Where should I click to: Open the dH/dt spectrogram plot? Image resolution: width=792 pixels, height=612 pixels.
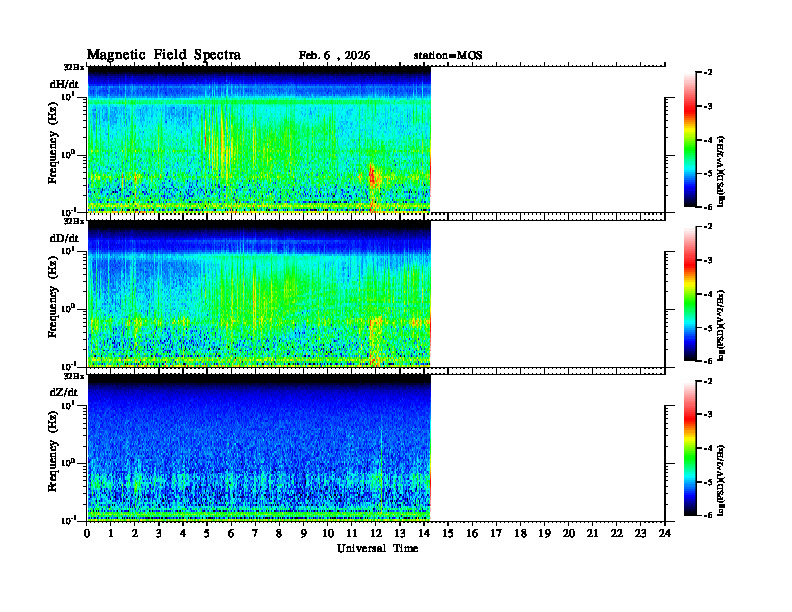tap(259, 139)
